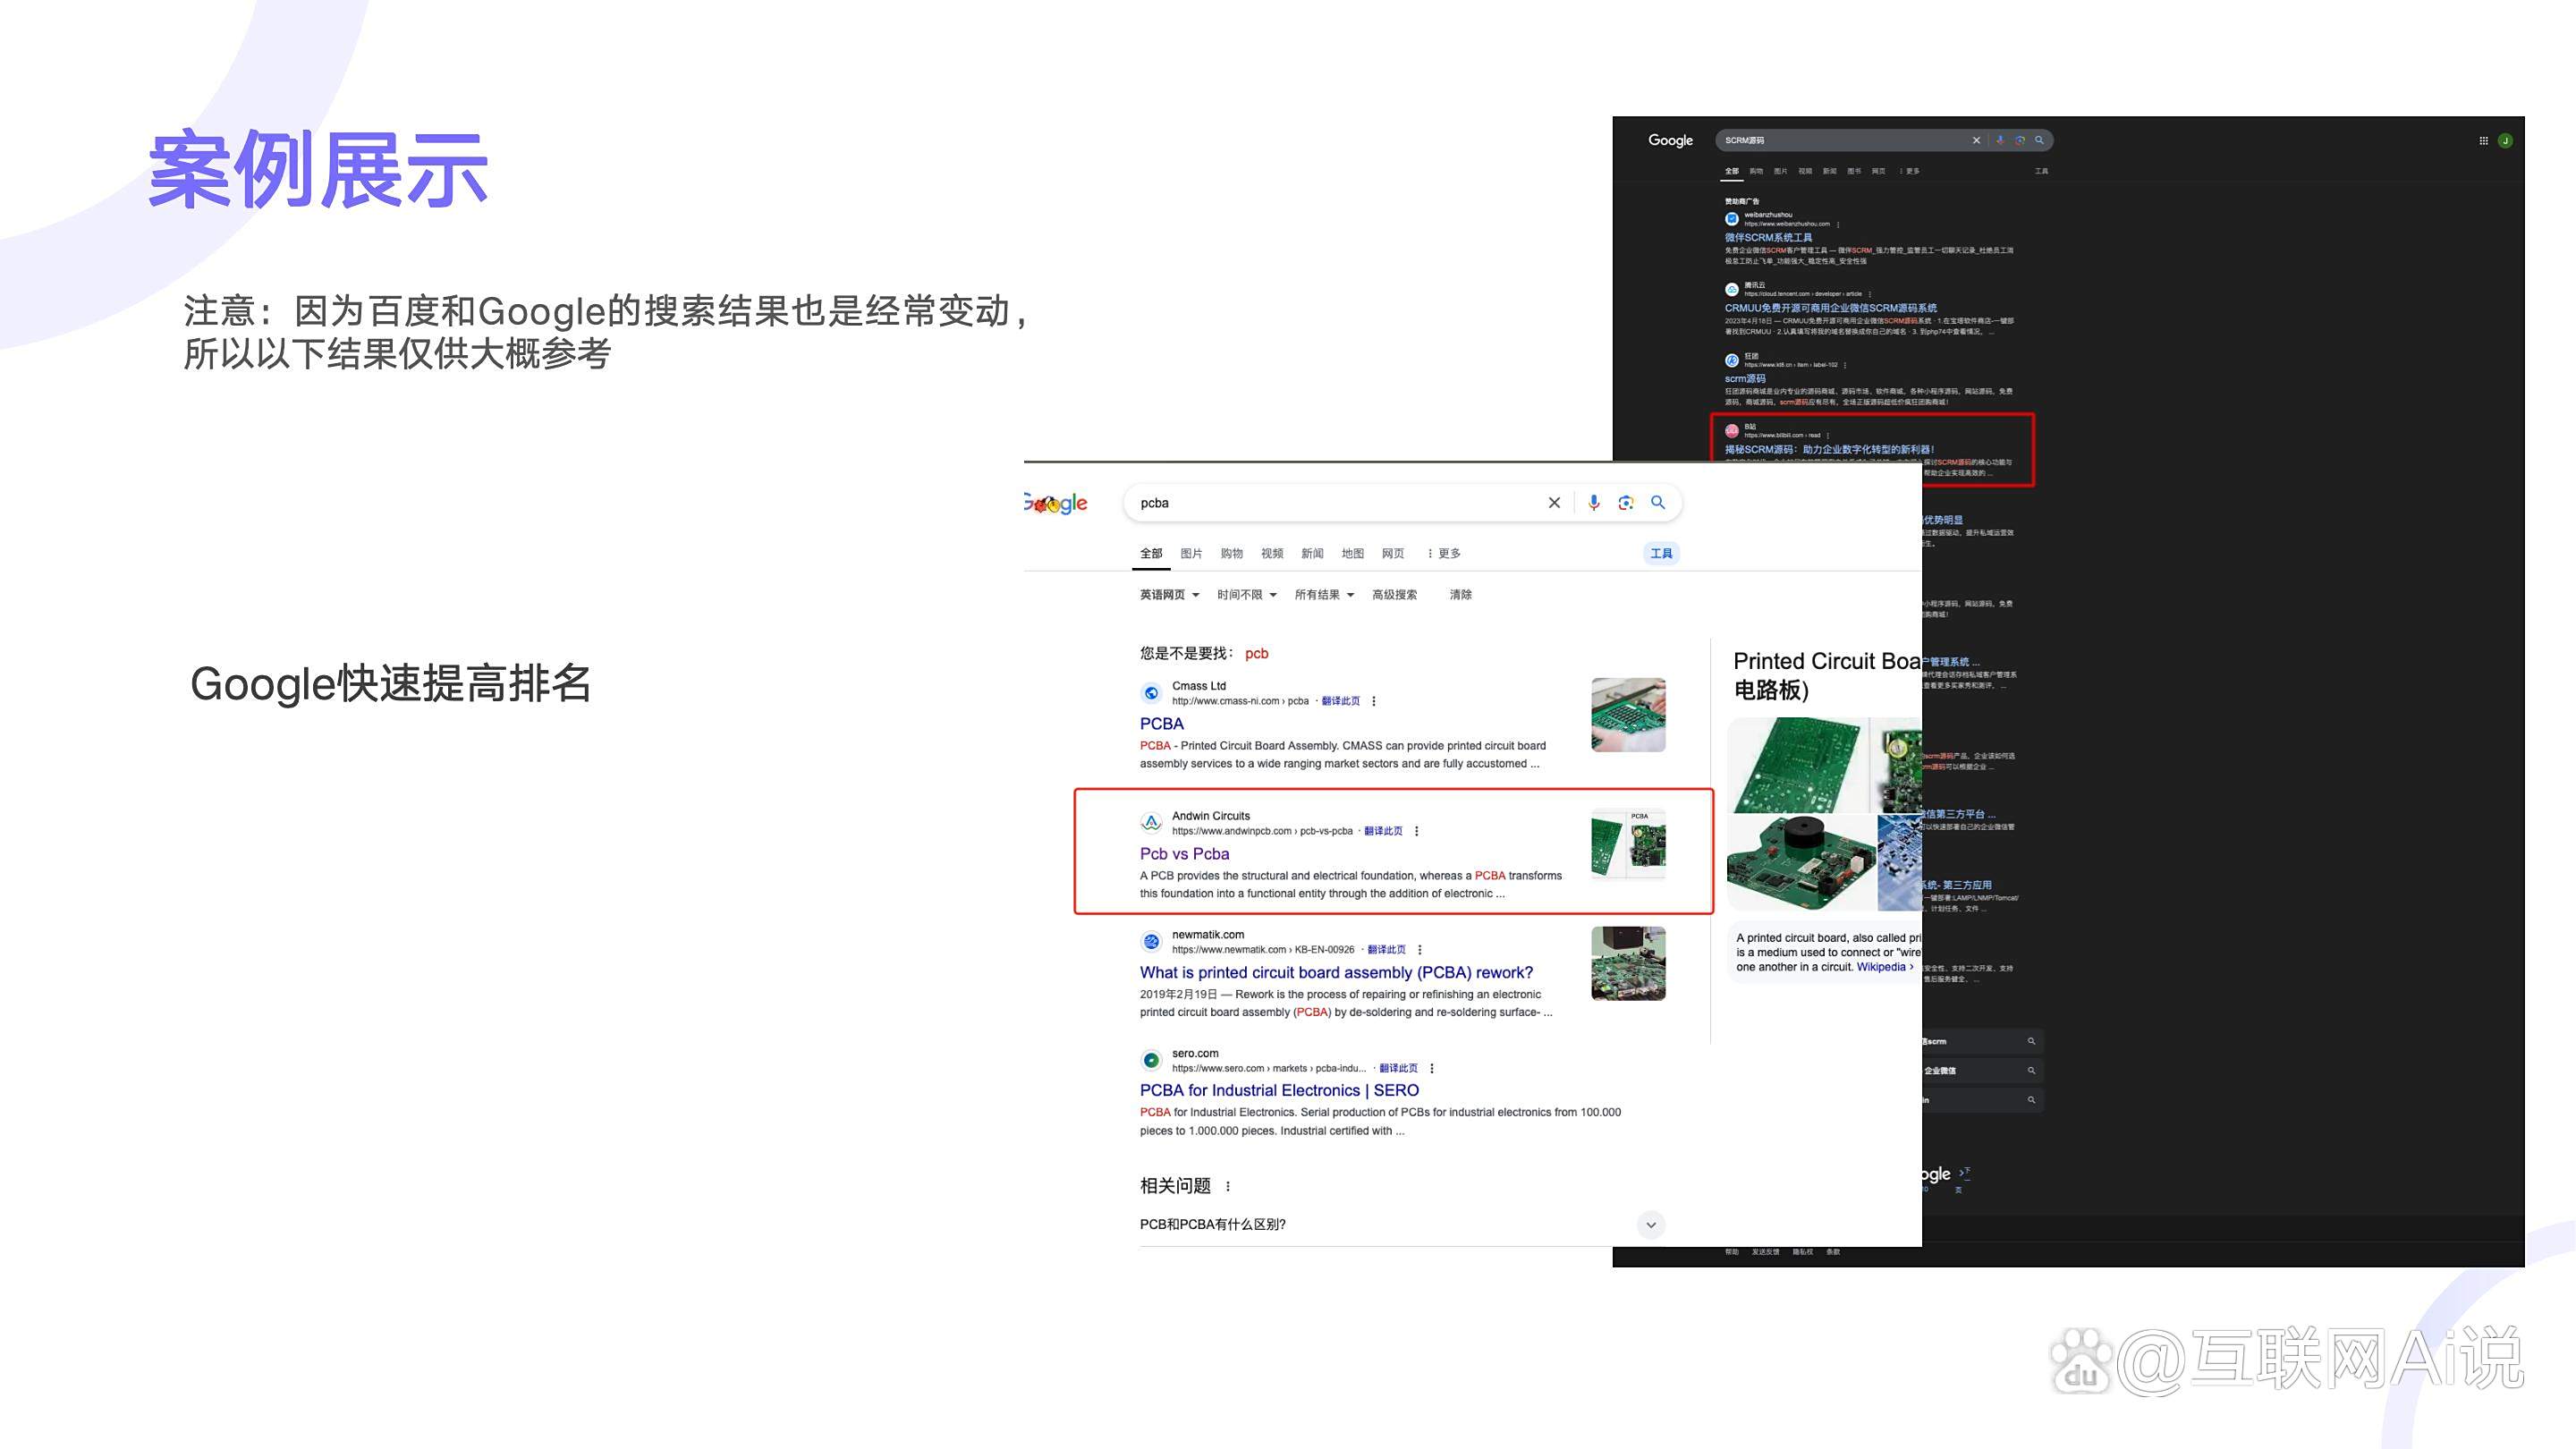Click the blue search magnifier beside pcba

pyautogui.click(x=1658, y=502)
